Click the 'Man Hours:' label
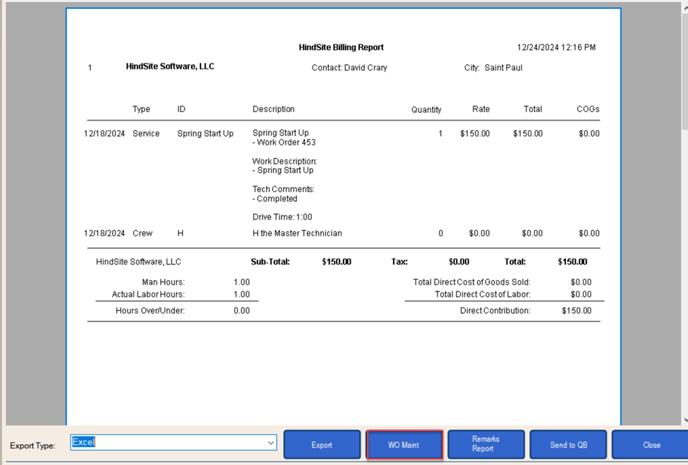Viewport: 688px width, 465px height. tap(163, 282)
